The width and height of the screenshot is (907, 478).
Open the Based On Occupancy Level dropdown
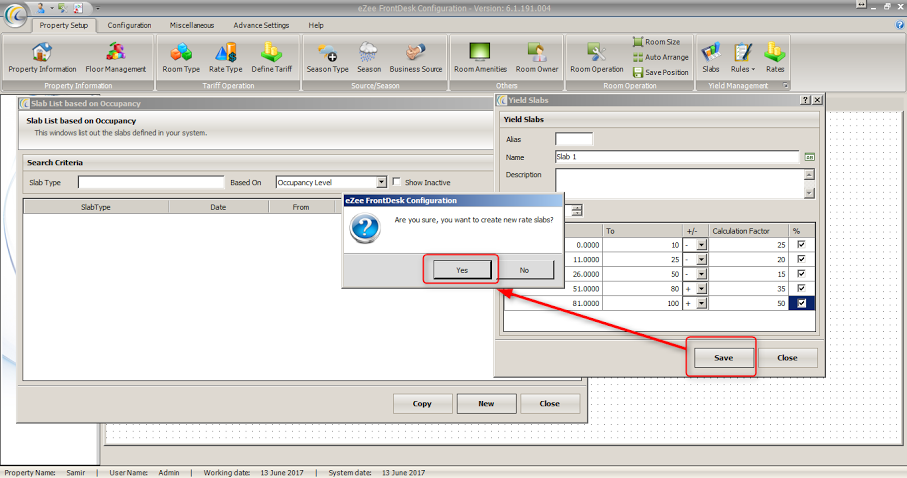(x=381, y=182)
